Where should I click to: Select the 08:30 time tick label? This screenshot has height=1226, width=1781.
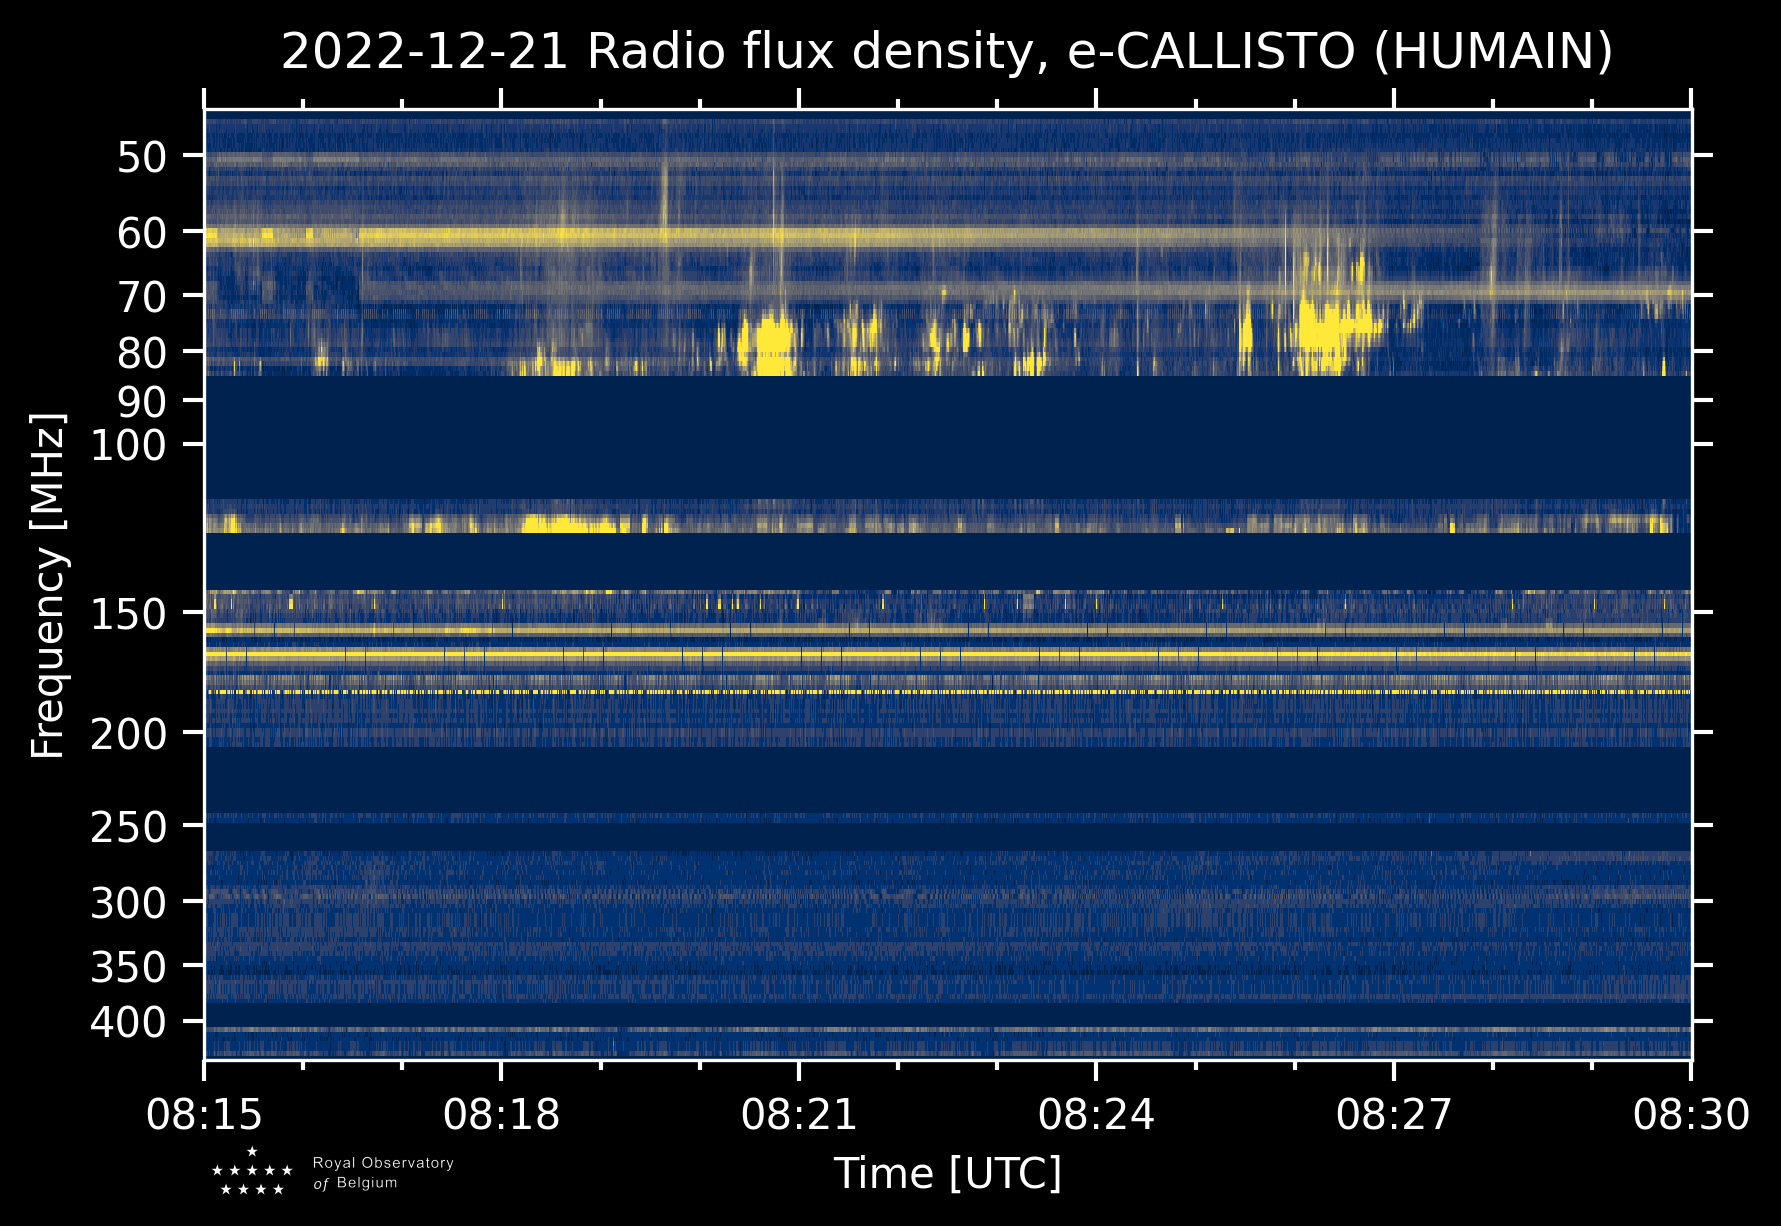click(x=1691, y=1114)
